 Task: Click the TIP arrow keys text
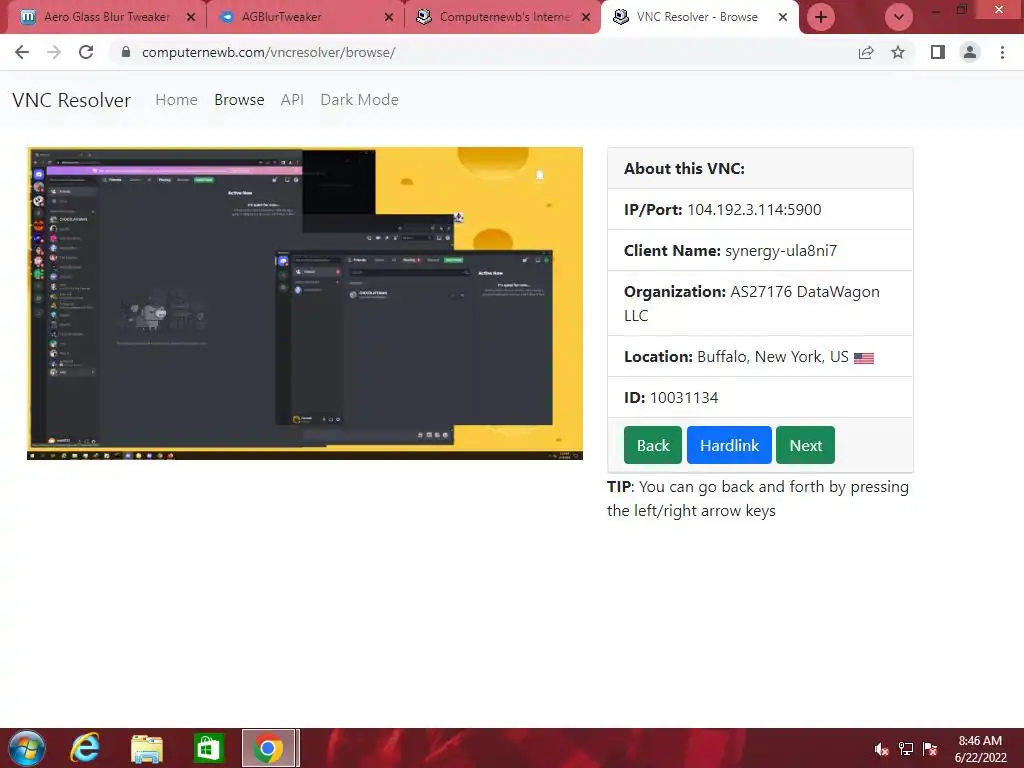tap(758, 499)
